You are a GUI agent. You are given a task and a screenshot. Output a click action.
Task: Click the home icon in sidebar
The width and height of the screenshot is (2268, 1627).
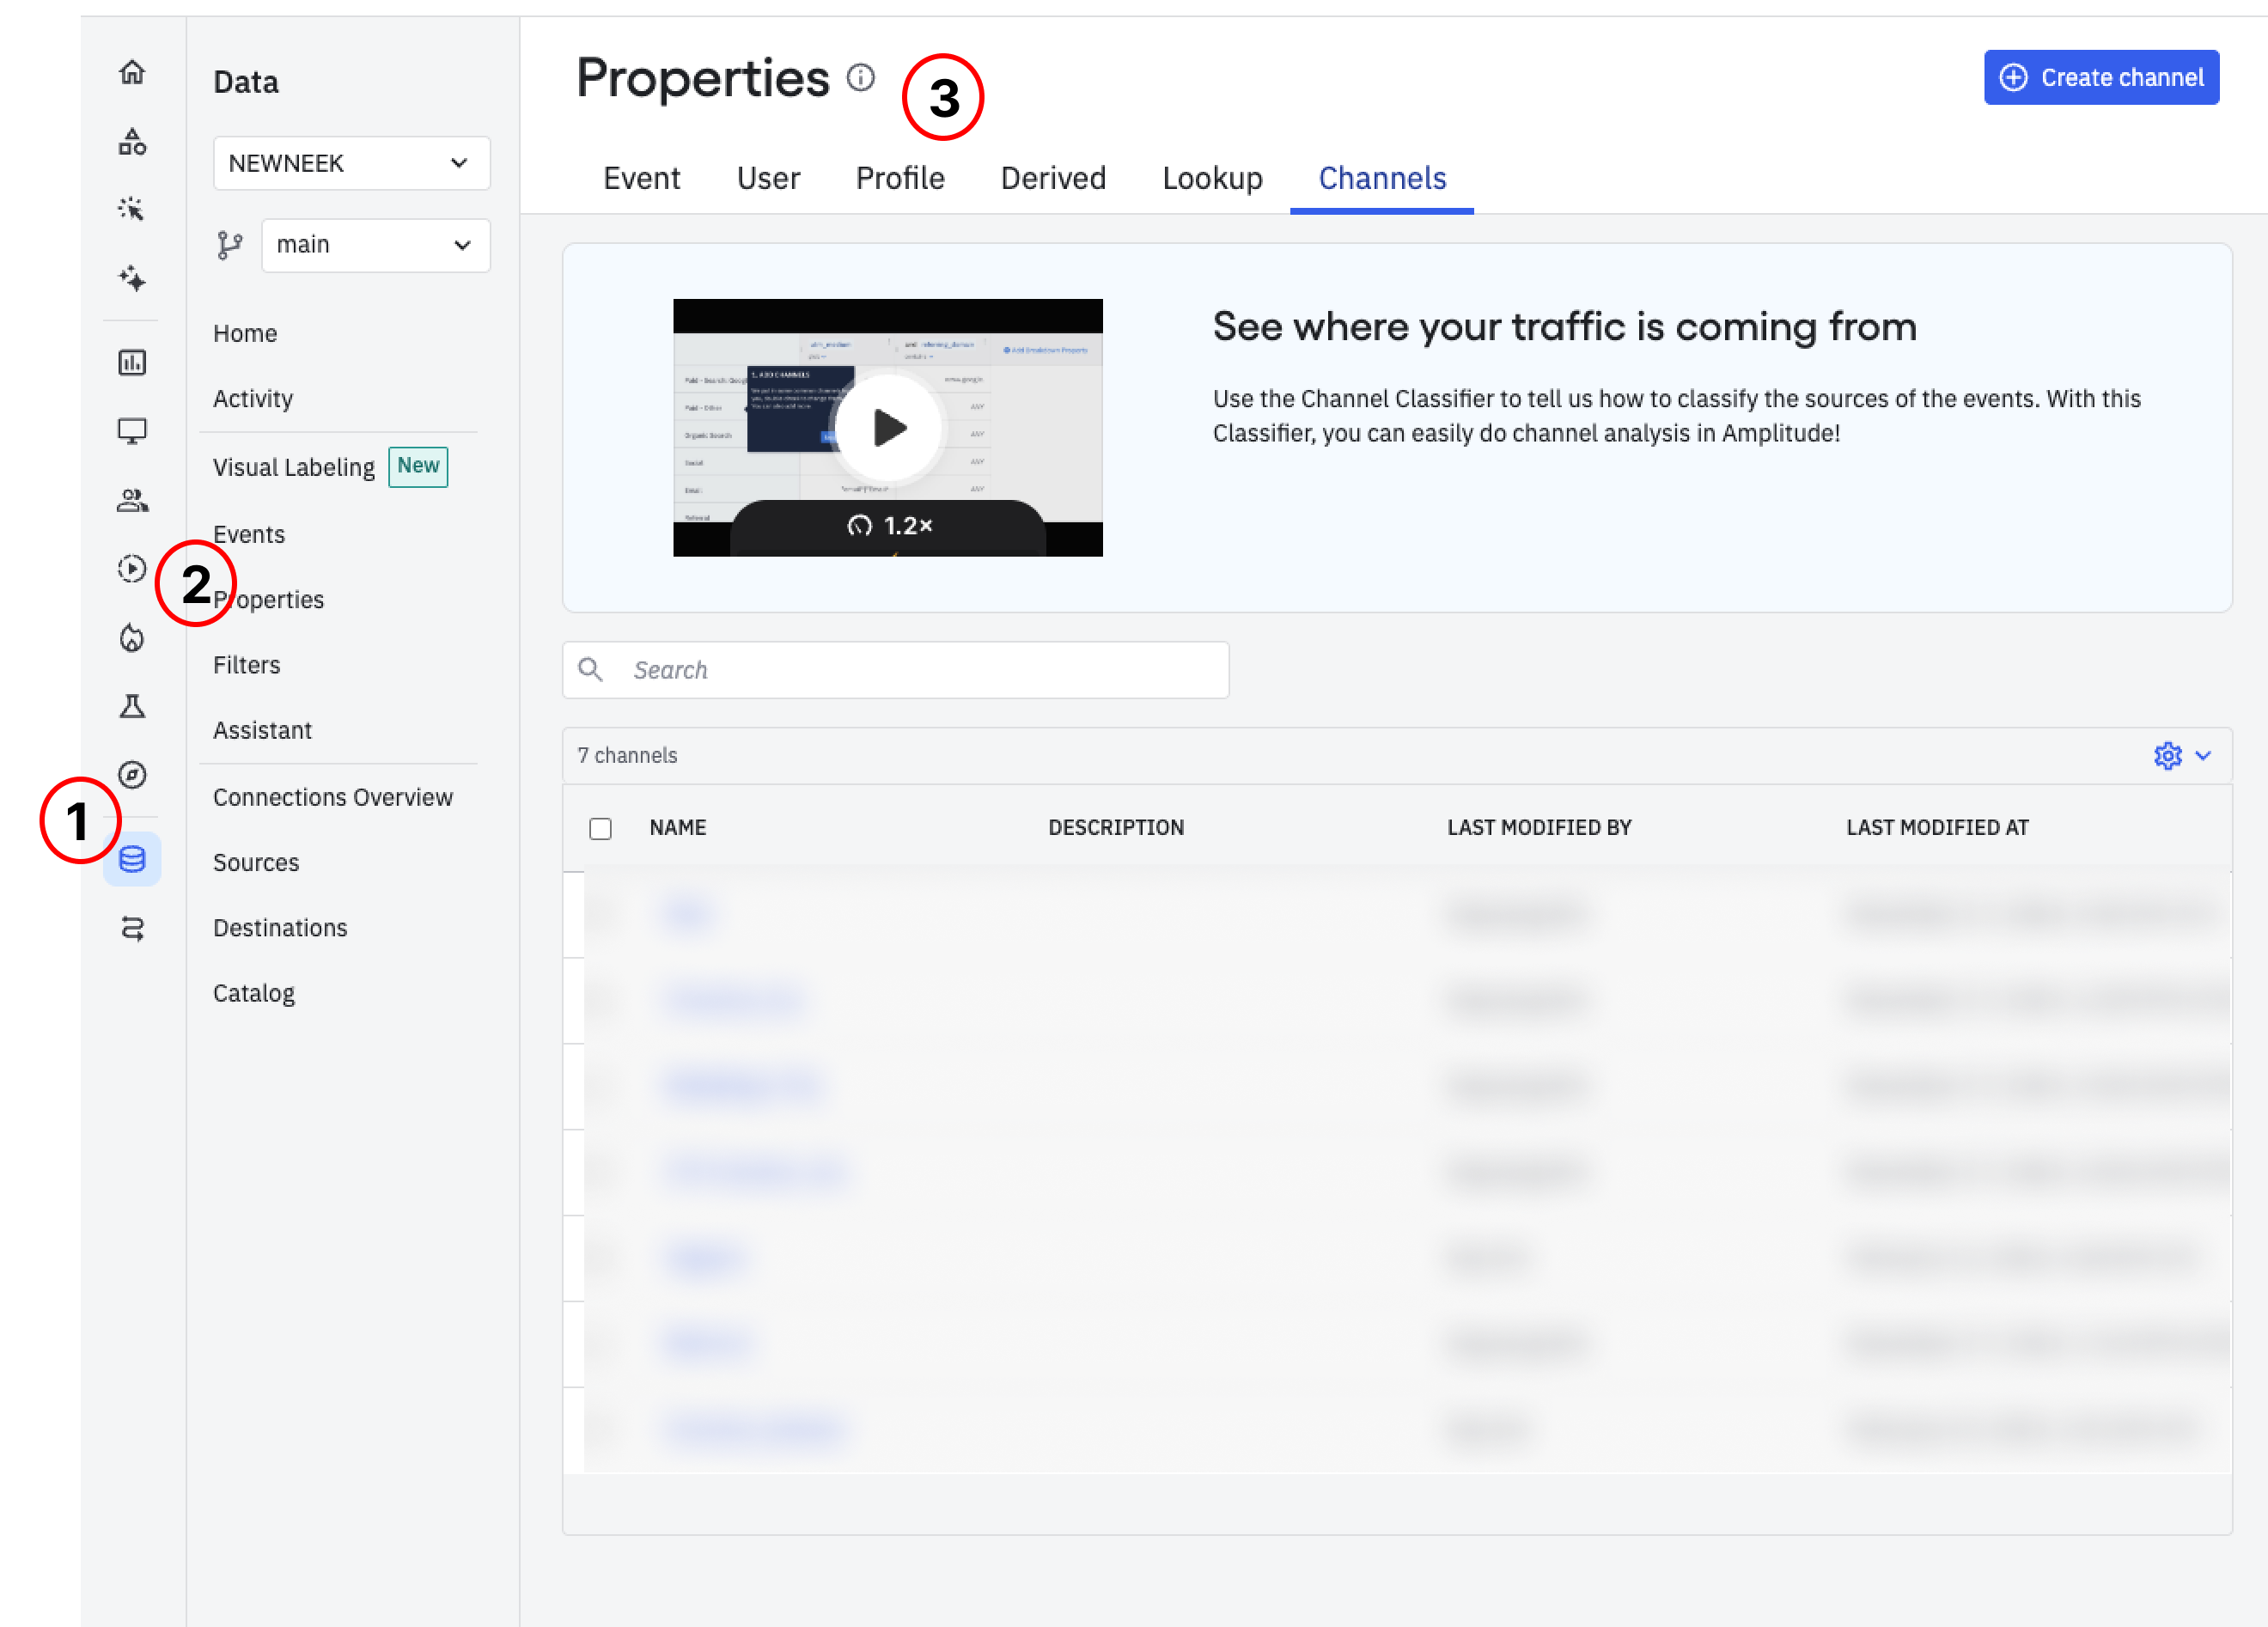(132, 72)
